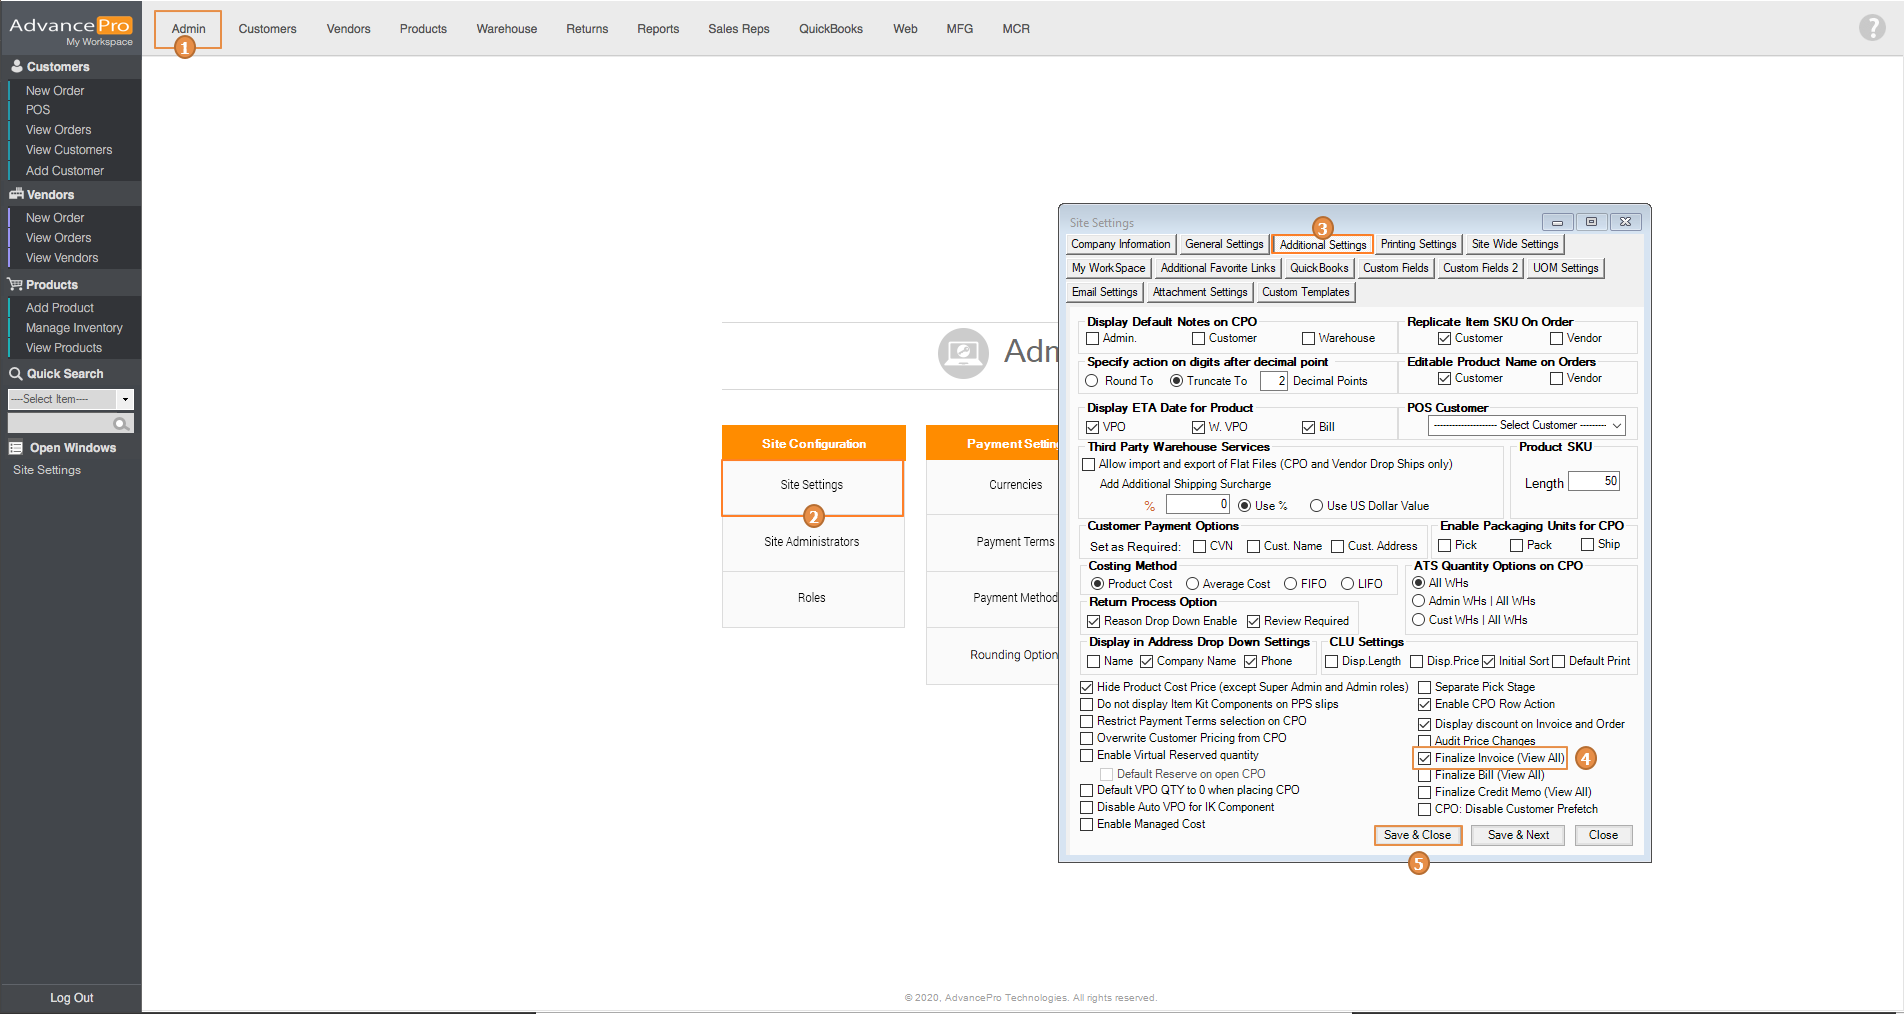Click the Product SKU Length input field
This screenshot has width=1904, height=1014.
[x=1594, y=482]
